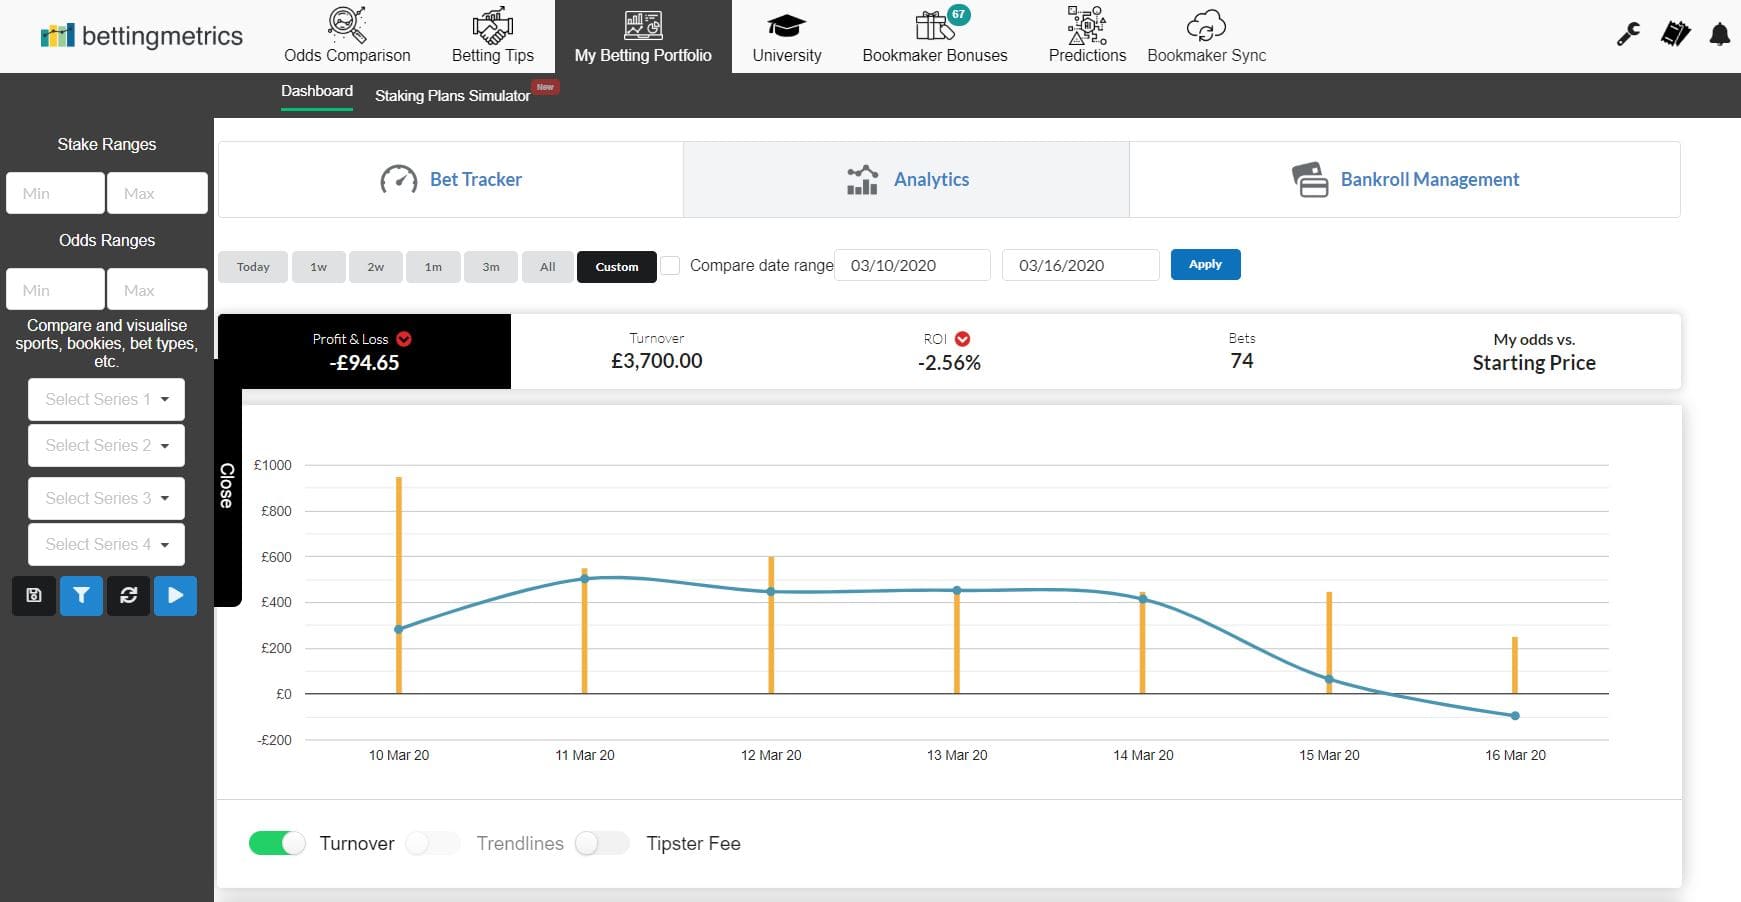Viewport: 1741px width, 902px height.
Task: Click the betting slips ticket icon
Action: click(x=1675, y=34)
